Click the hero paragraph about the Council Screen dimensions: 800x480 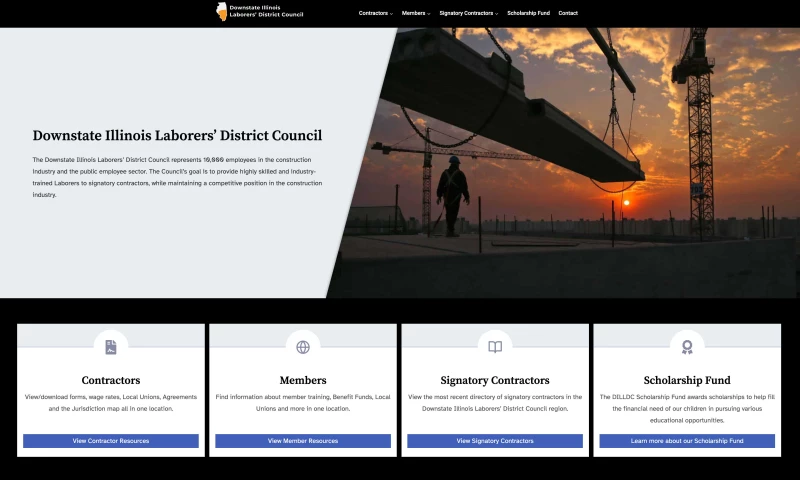[177, 177]
